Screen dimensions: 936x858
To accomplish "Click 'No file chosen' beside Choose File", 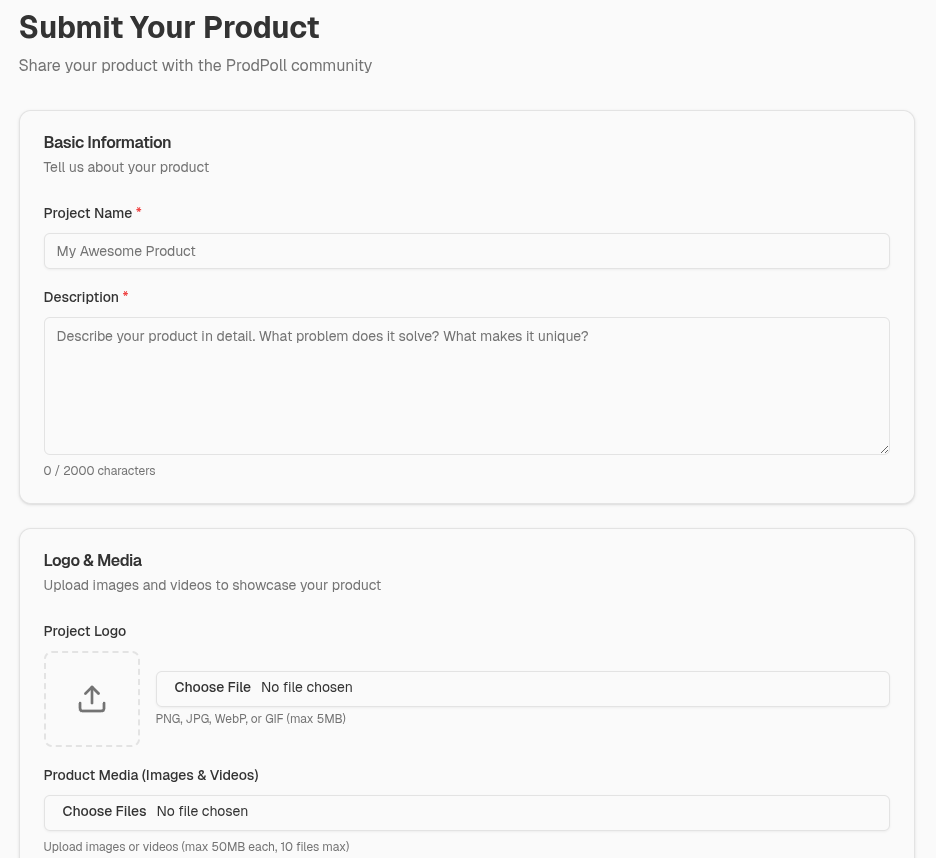I will click(x=306, y=687).
